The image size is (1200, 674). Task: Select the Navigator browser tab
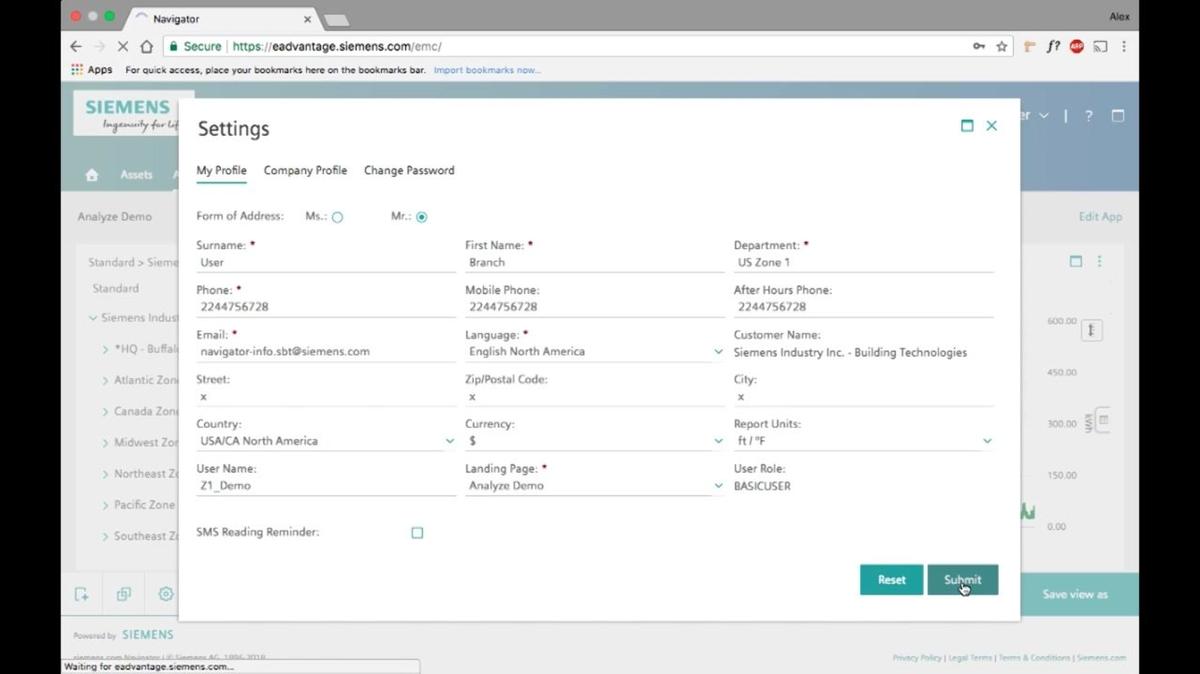222,18
